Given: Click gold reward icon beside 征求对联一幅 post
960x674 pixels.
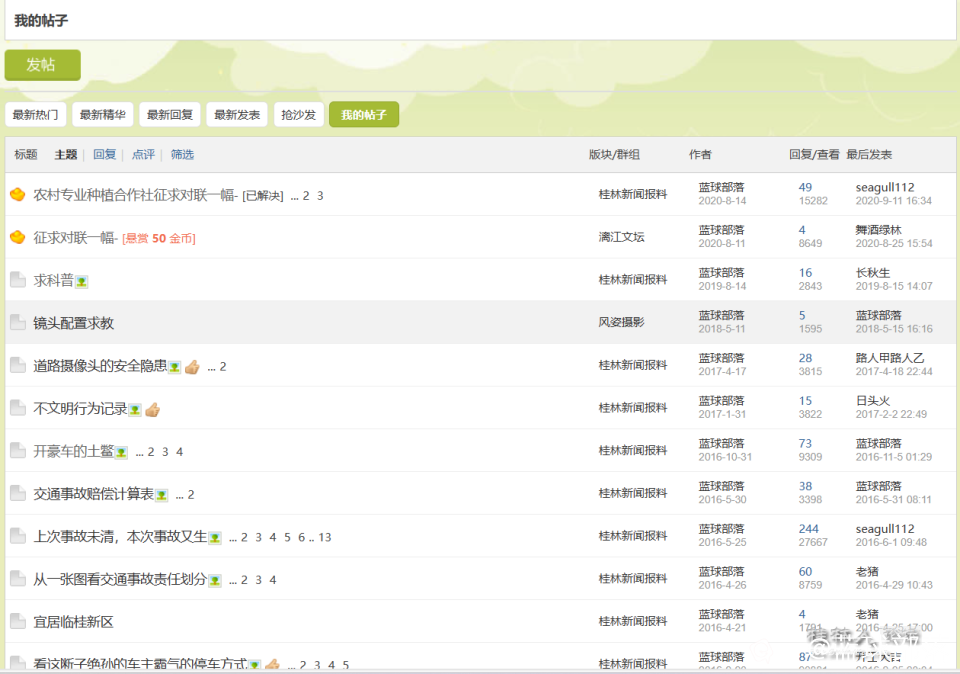Looking at the screenshot, I should 17,238.
